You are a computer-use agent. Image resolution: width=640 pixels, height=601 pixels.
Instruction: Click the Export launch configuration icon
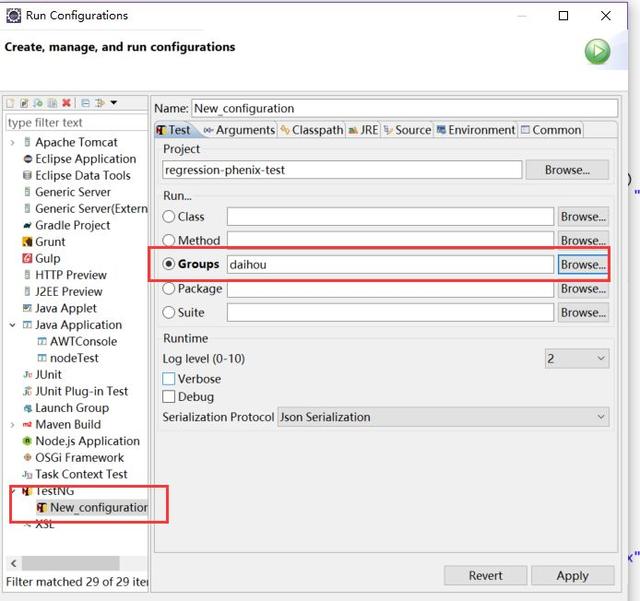click(38, 103)
